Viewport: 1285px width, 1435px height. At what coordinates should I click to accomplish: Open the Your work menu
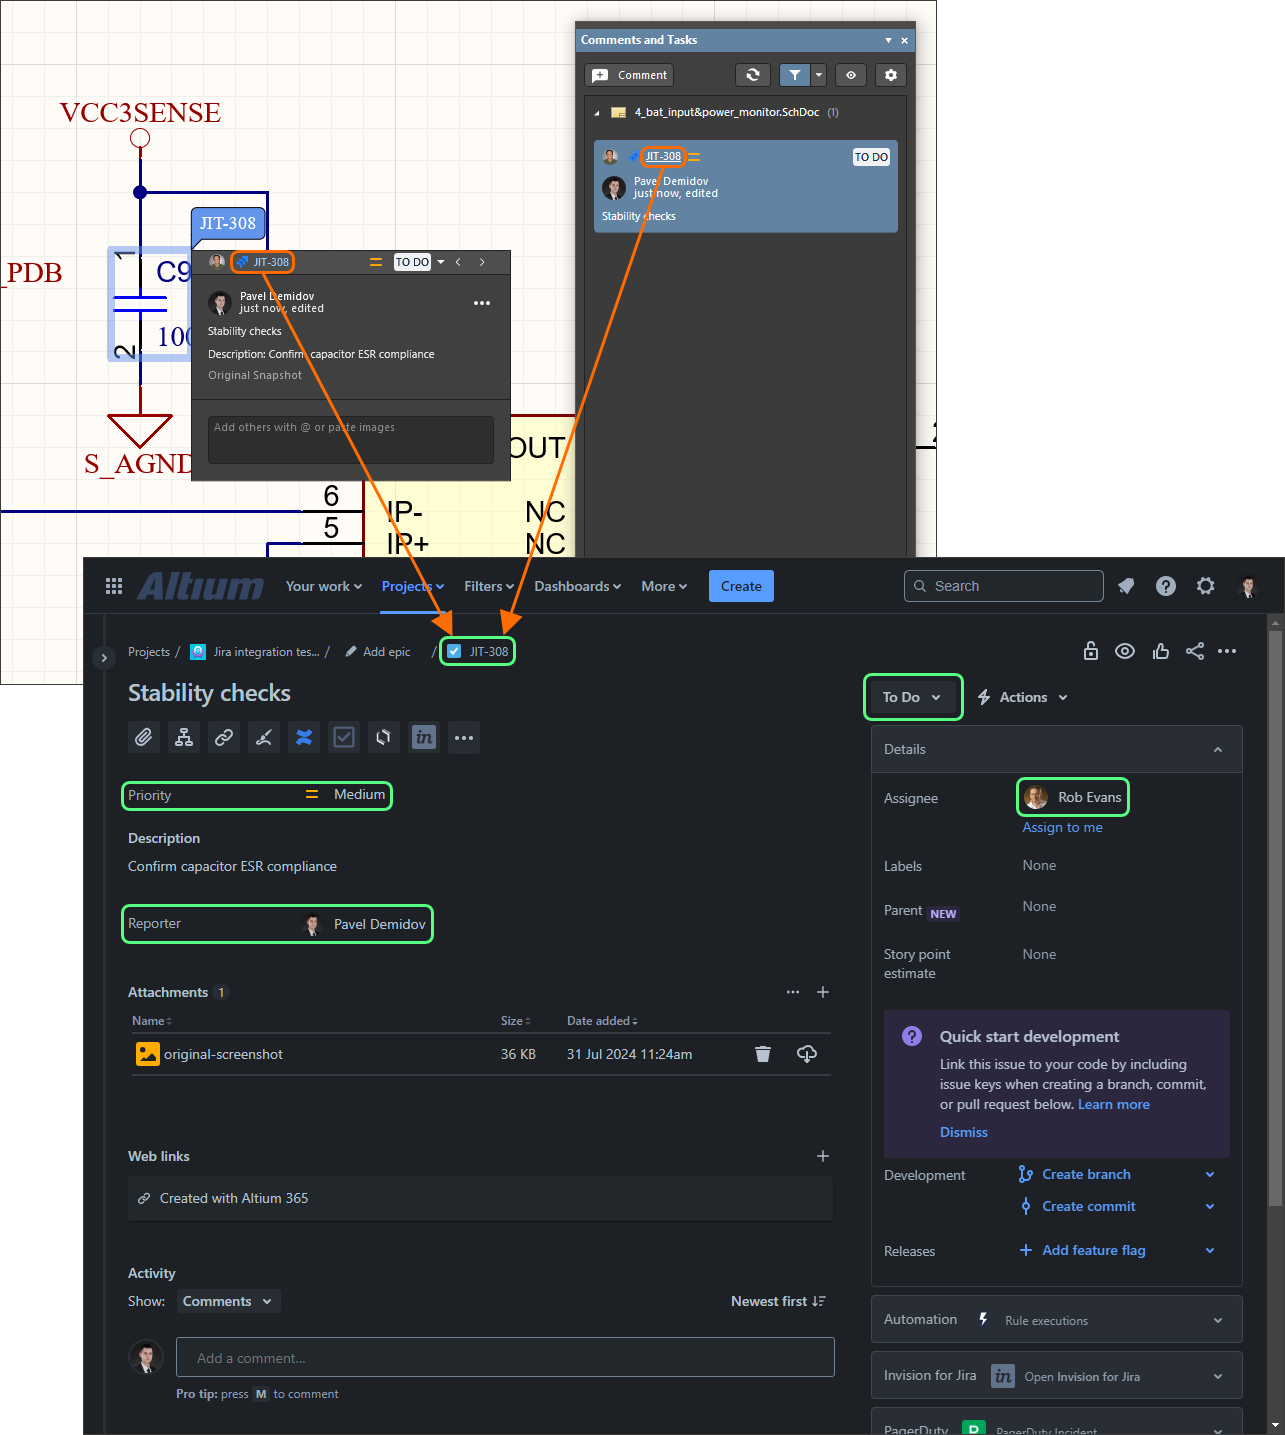[x=326, y=586]
